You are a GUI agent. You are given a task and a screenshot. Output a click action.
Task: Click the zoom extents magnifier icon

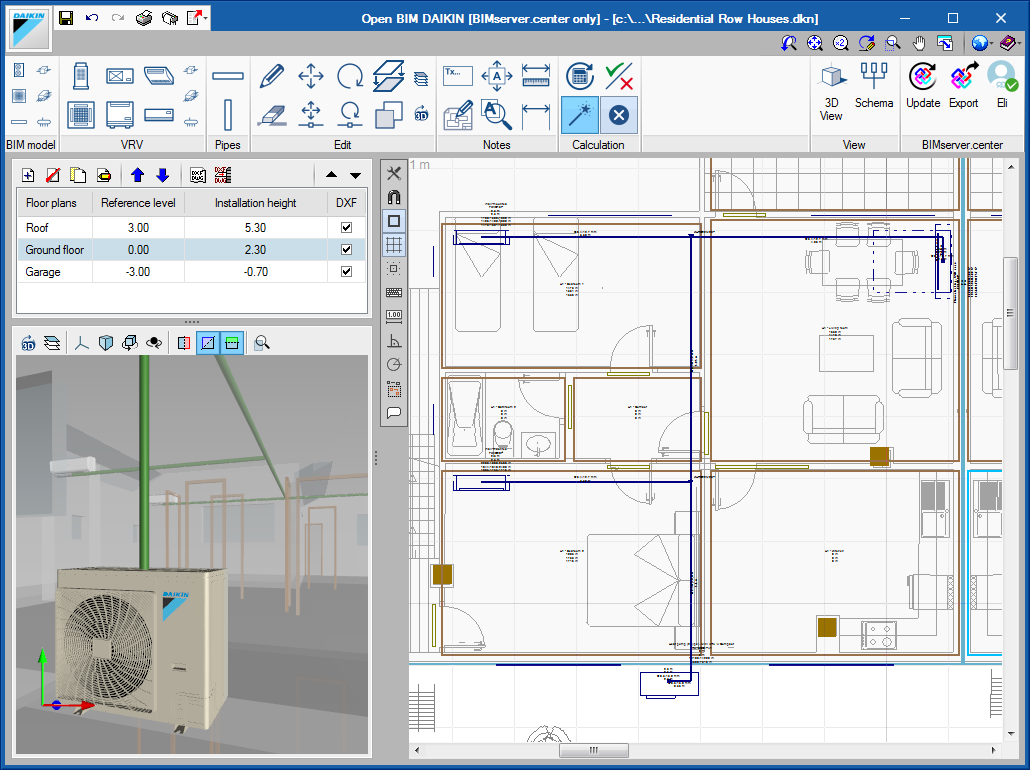(x=815, y=43)
